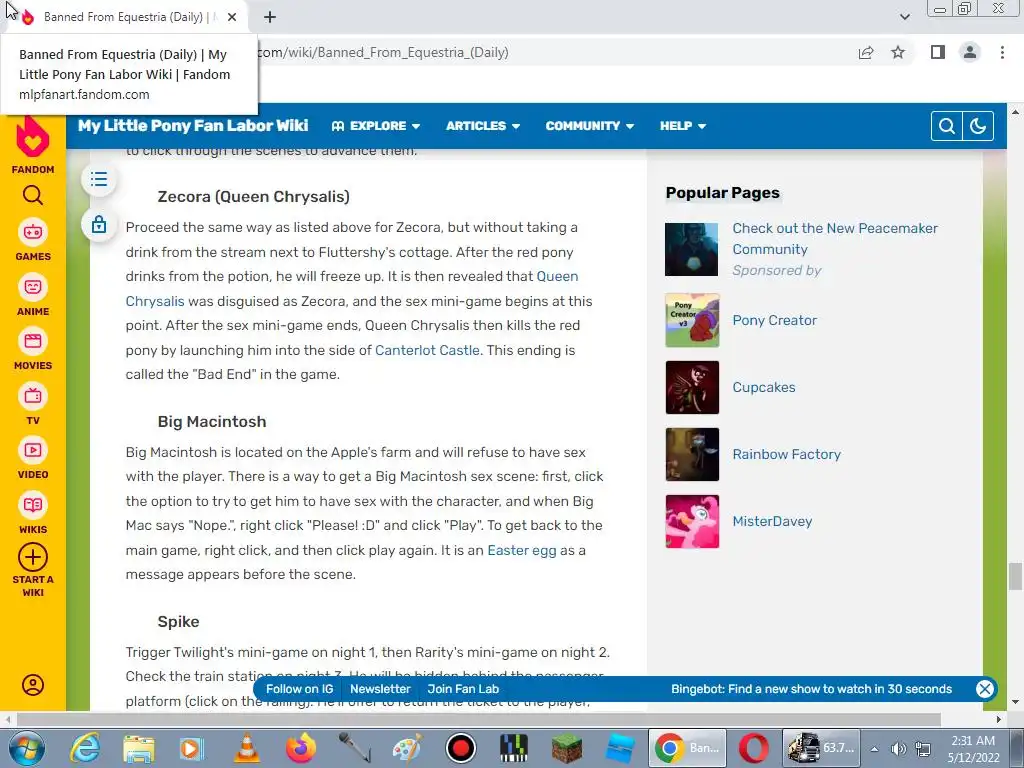Image resolution: width=1024 pixels, height=768 pixels.
Task: Open a new browser tab
Action: [x=270, y=17]
